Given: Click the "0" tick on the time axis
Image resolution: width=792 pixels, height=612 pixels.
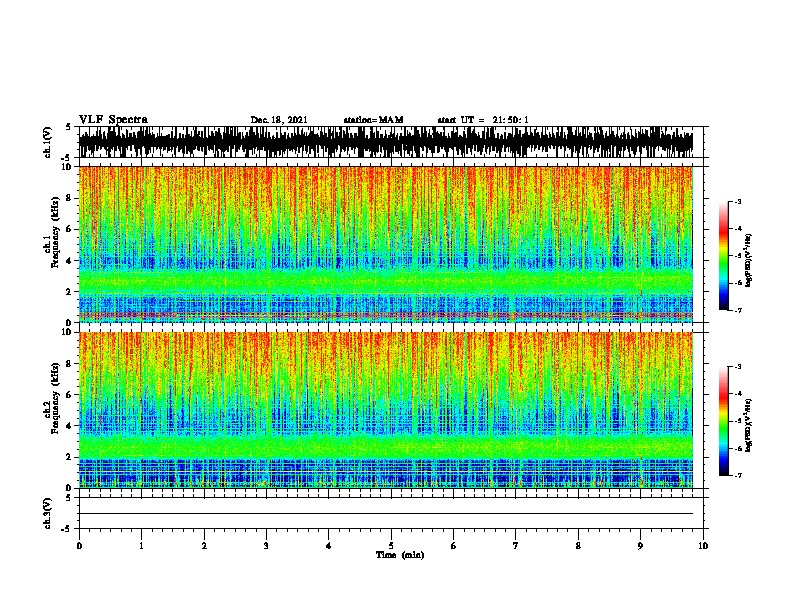Looking at the screenshot, I should tap(79, 546).
